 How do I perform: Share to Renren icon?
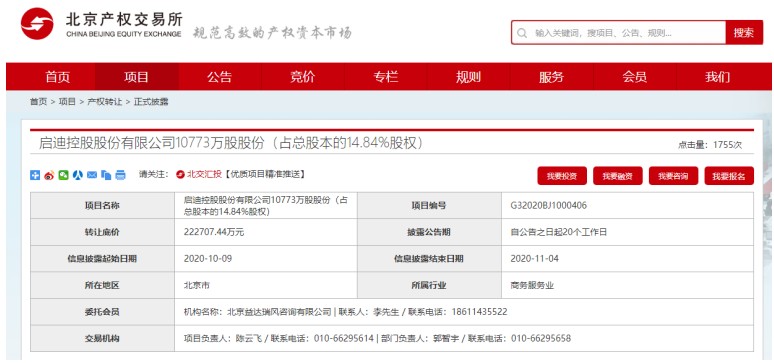tap(77, 175)
